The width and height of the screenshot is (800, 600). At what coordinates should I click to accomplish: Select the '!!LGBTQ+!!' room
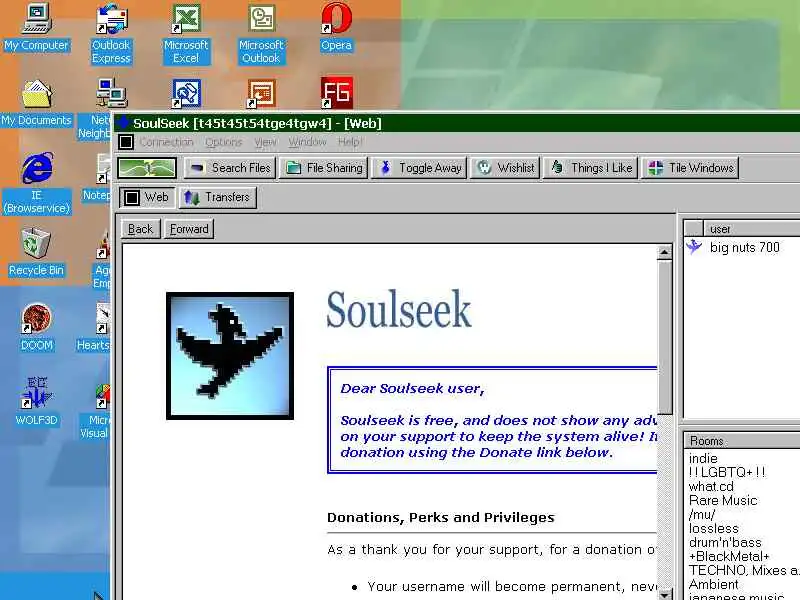tap(727, 472)
